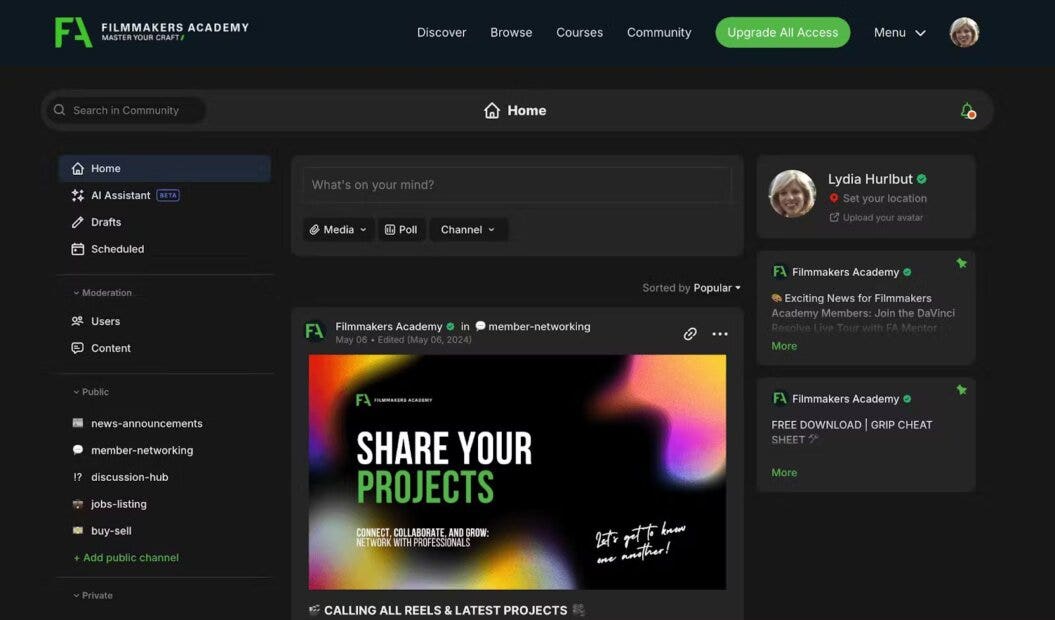Click the buy-sell money icon
This screenshot has height=620, width=1055.
click(x=77, y=530)
